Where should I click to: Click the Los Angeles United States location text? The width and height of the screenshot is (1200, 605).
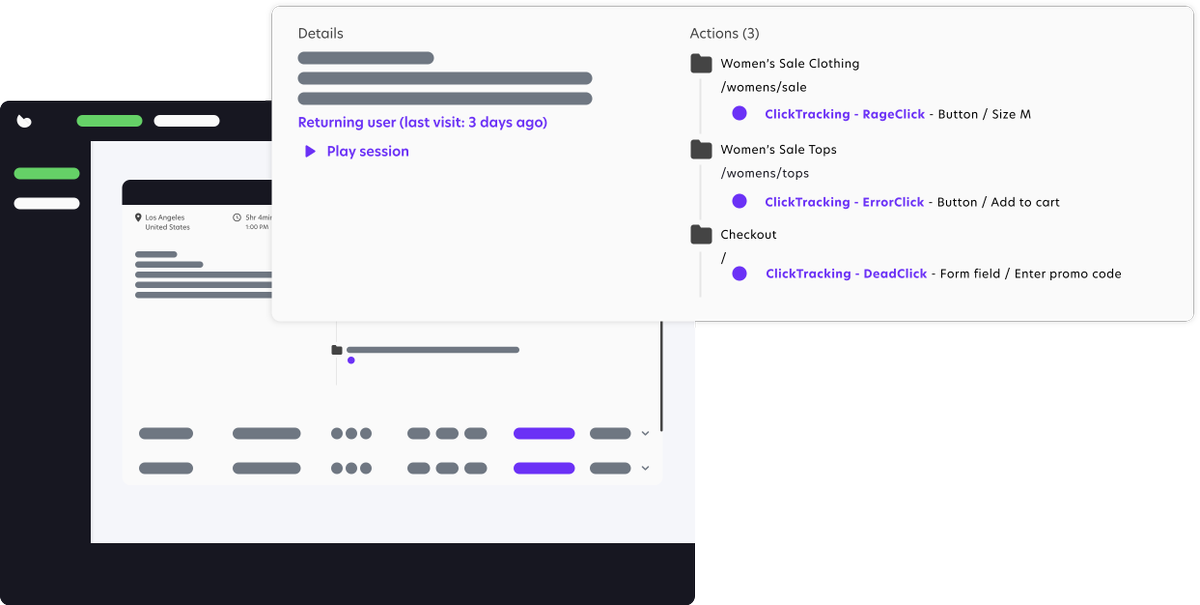pyautogui.click(x=167, y=222)
